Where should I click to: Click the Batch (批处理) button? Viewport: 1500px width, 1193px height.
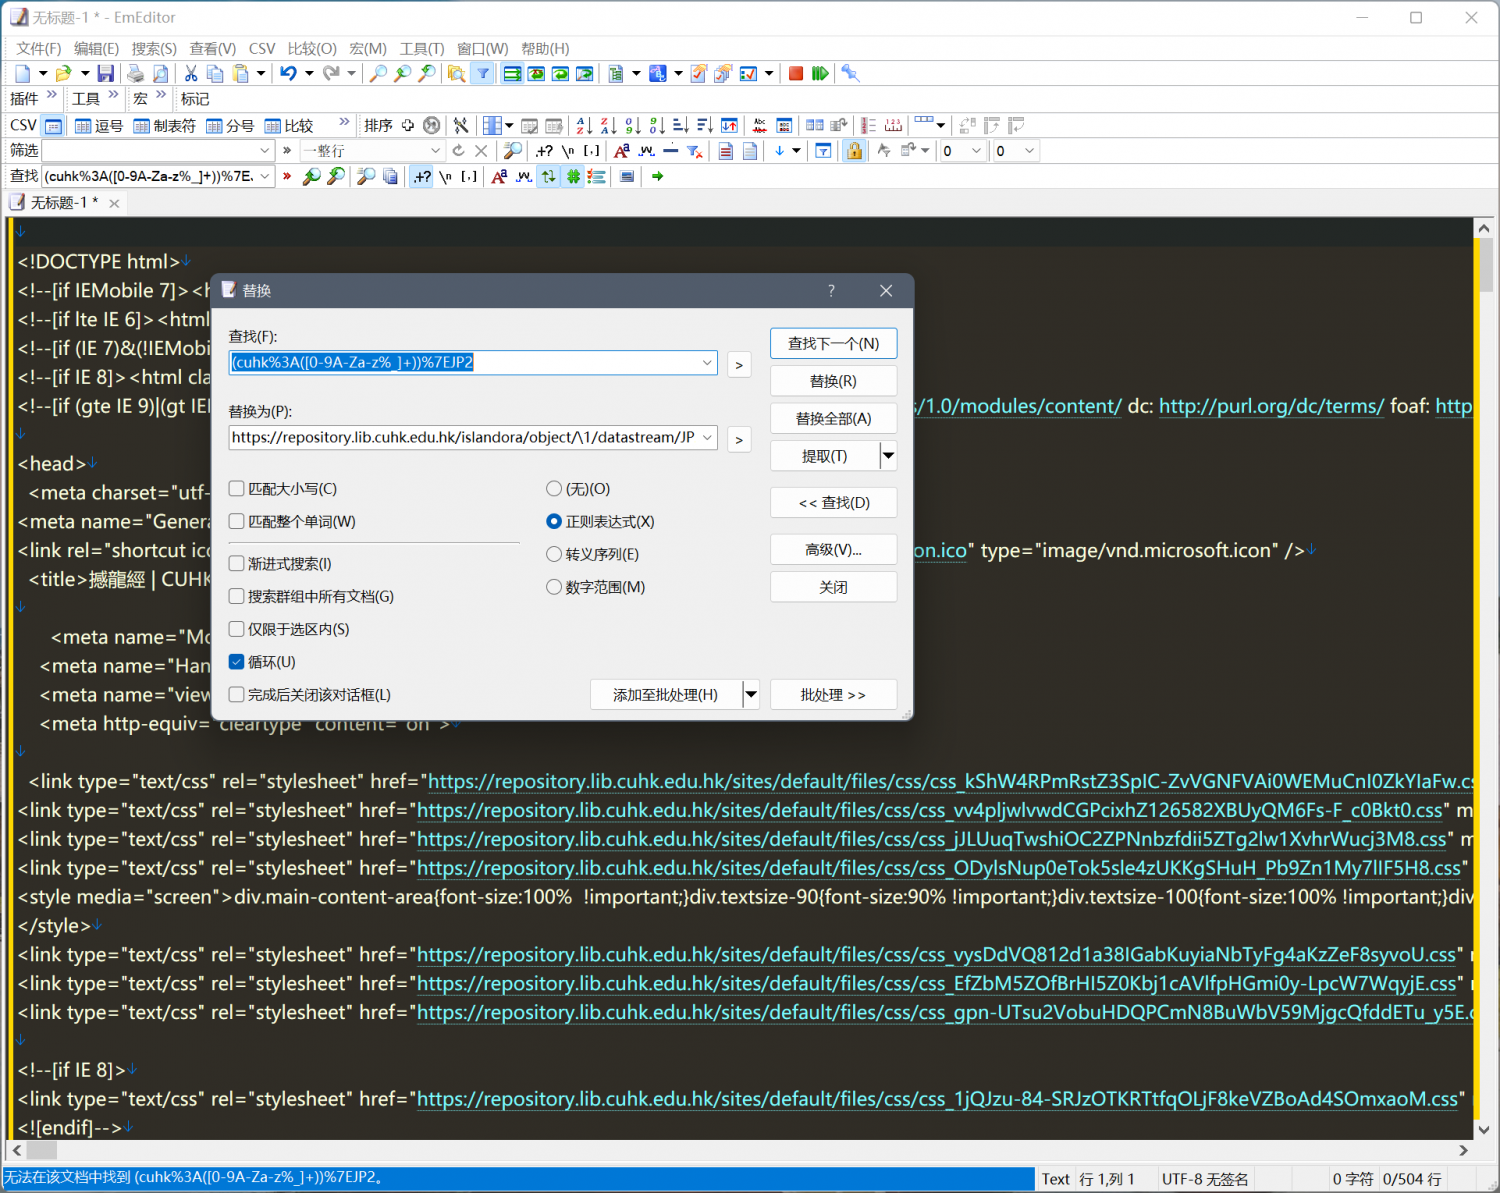pos(833,694)
